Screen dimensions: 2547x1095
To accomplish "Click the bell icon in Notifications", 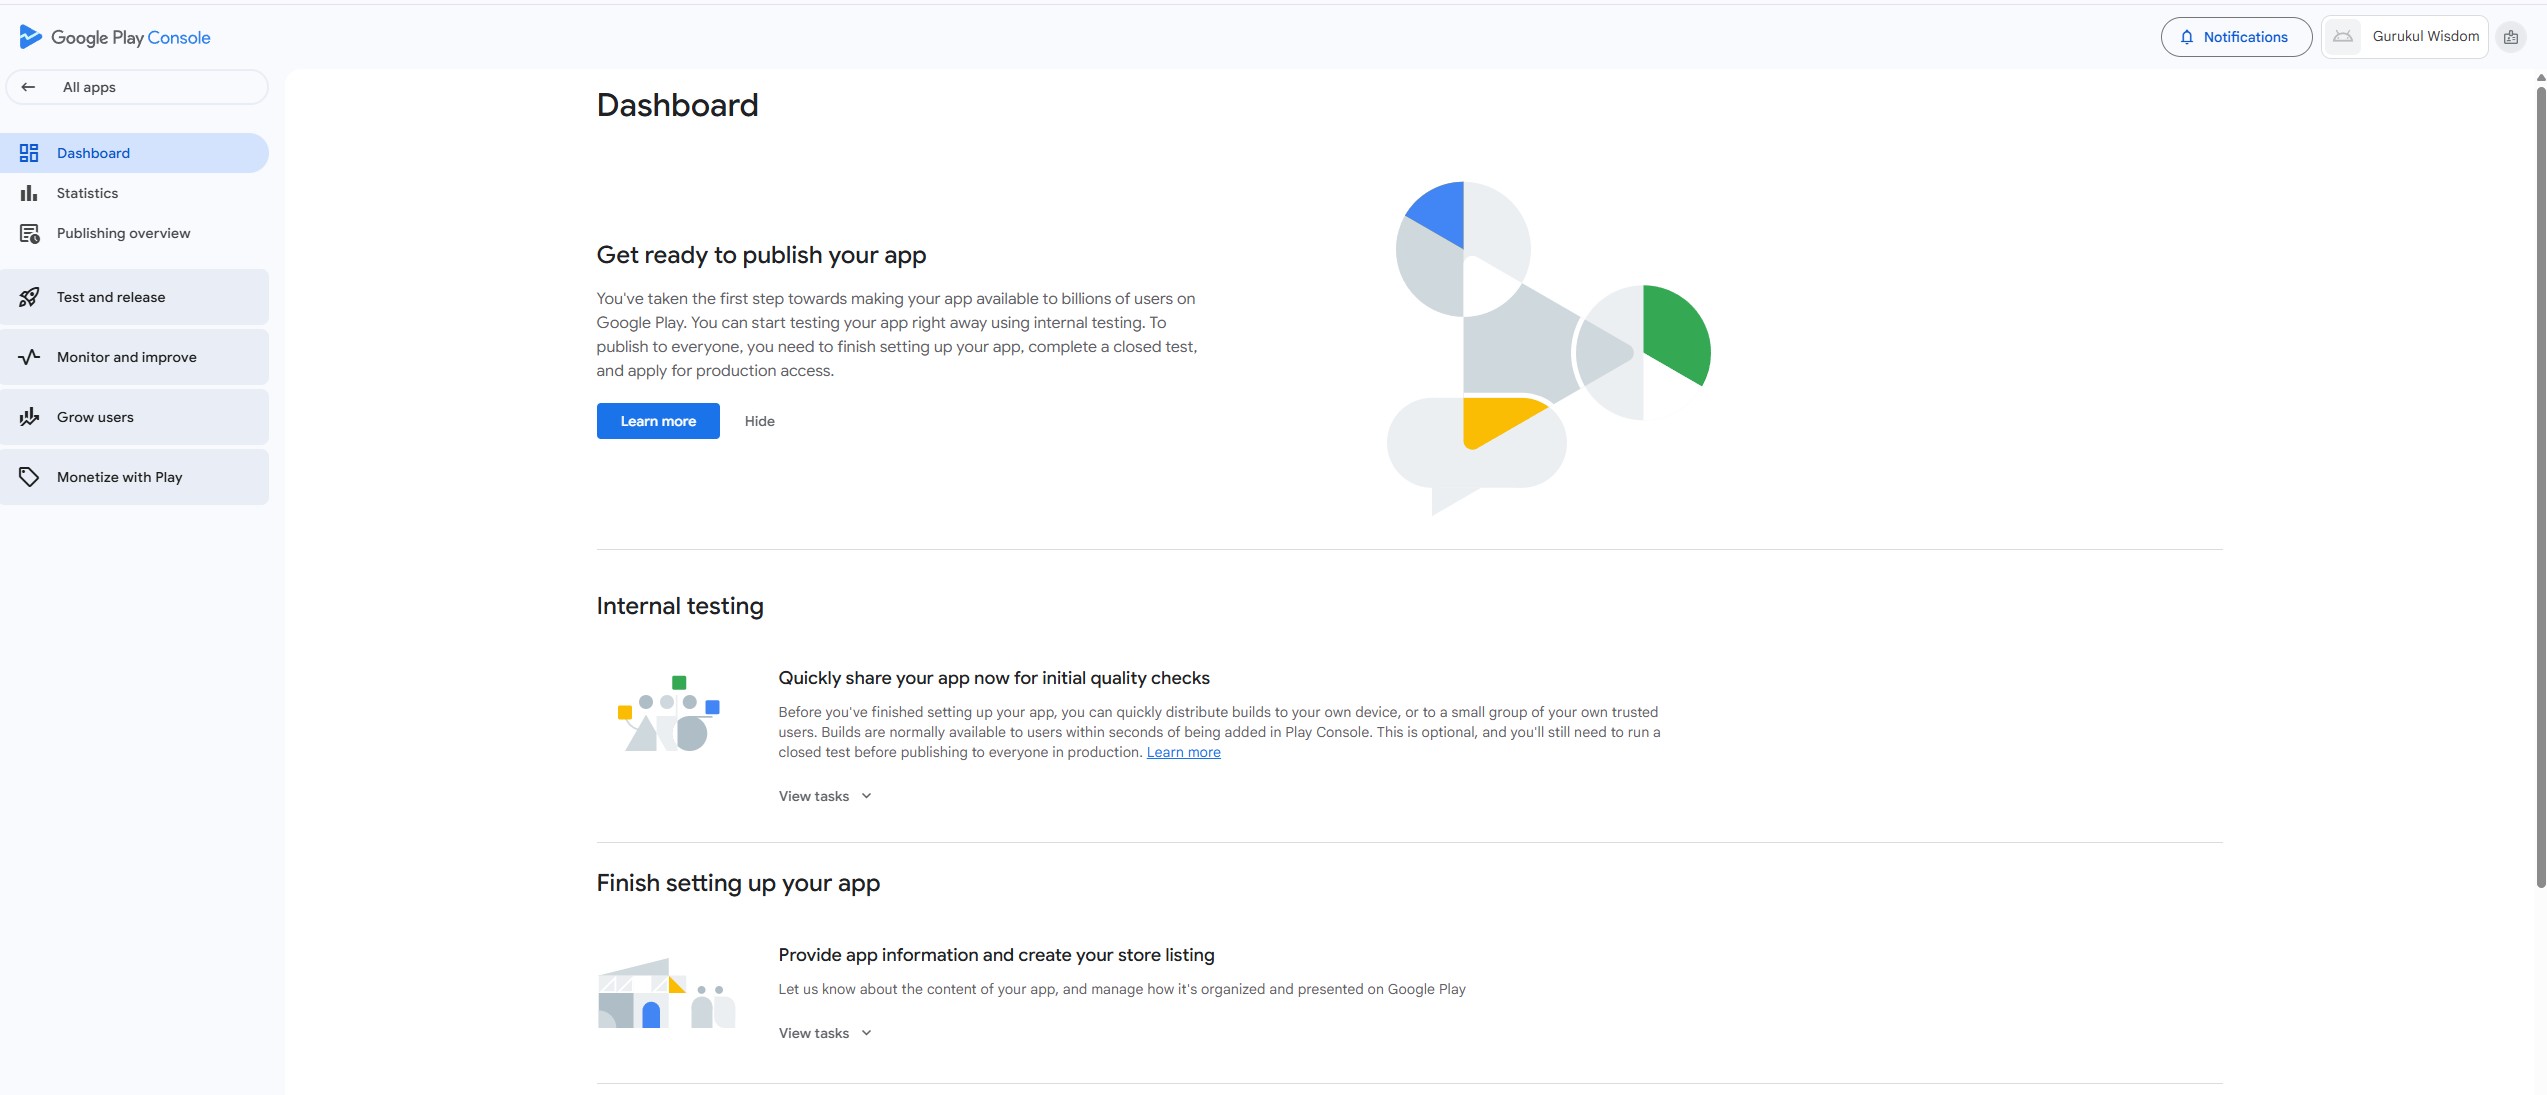I will 2186,37.
